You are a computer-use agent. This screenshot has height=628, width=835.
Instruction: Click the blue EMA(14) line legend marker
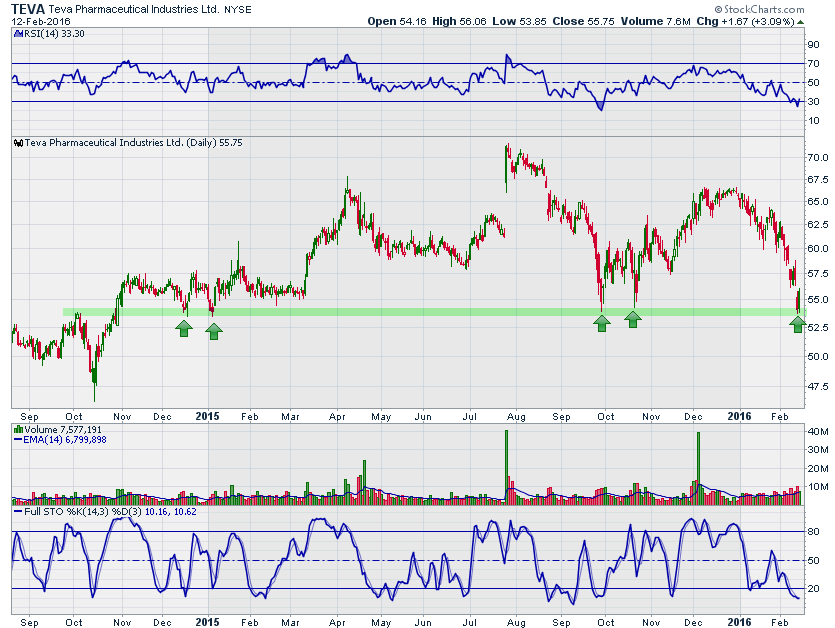[18, 439]
